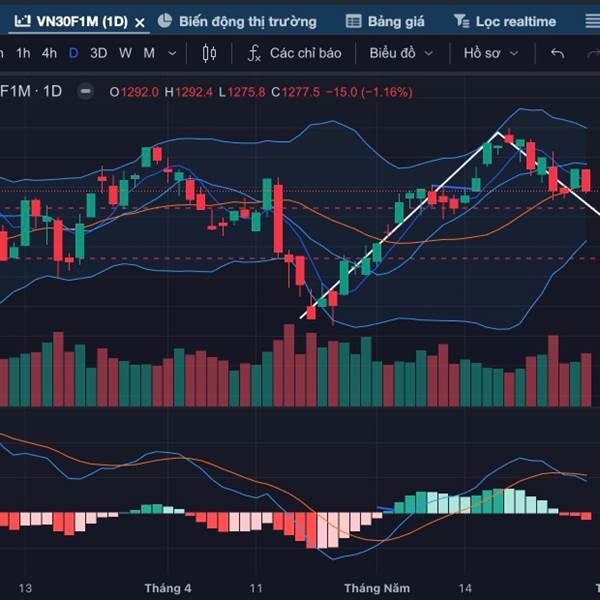The image size is (600, 600).
Task: Click the table icon beside Bảng giá
Action: coord(353,21)
